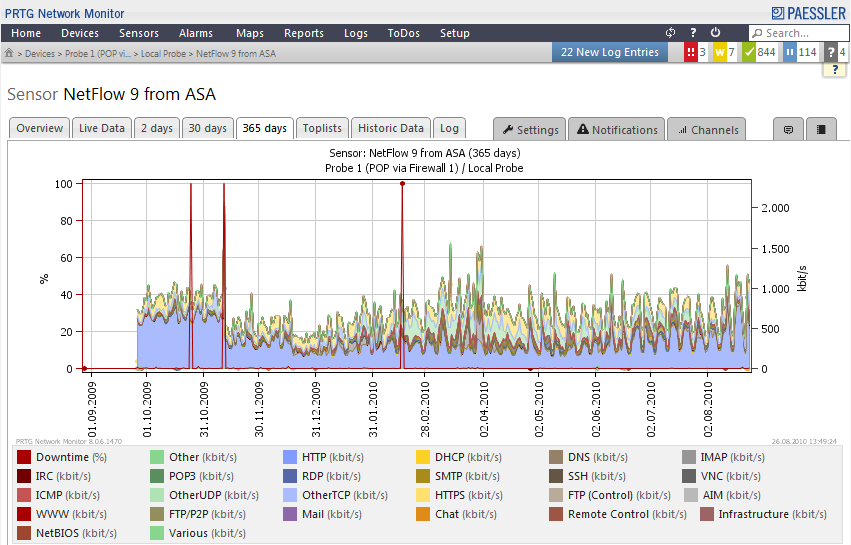Click NetFlow 9 from ASA breadcrumb
The image size is (851, 545).
click(x=236, y=54)
